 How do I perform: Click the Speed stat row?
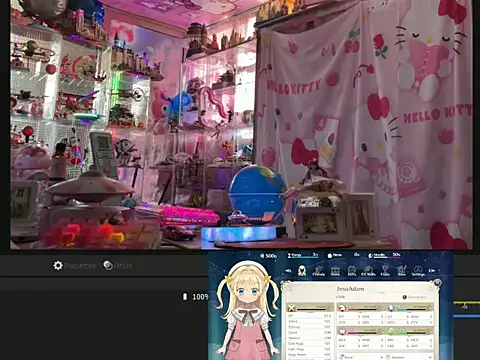tap(310, 332)
